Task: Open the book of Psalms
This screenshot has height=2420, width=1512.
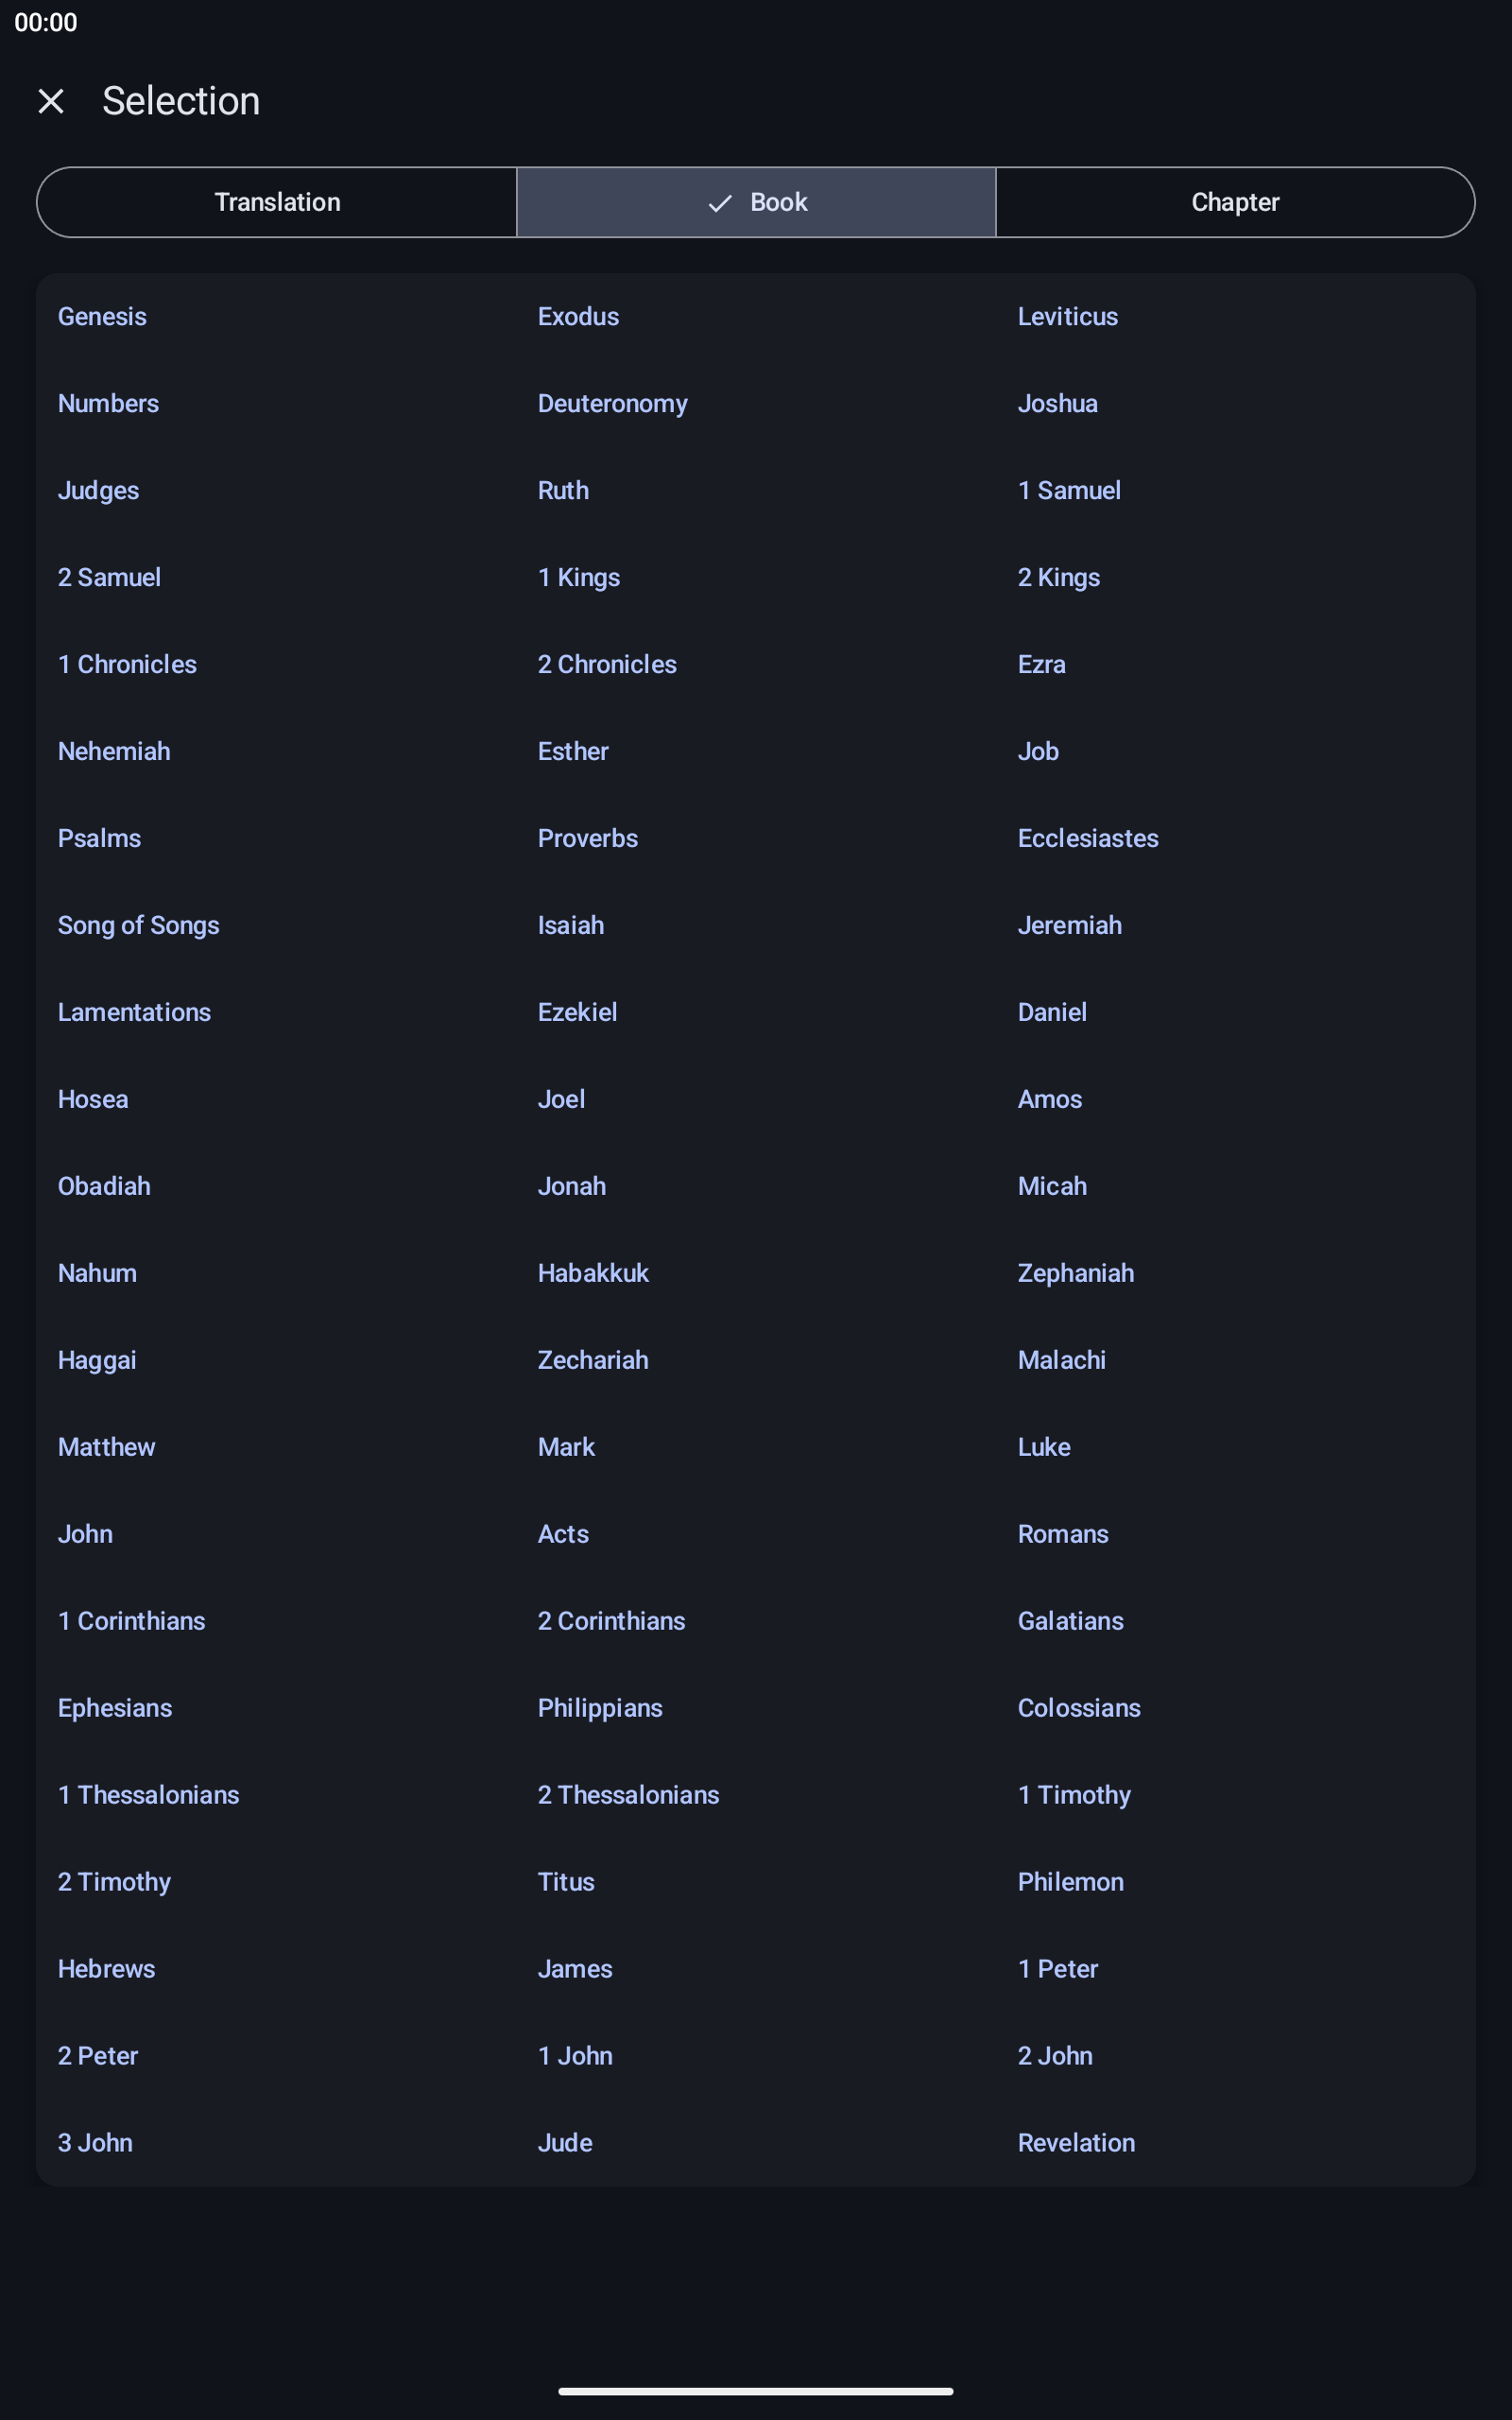Action: pos(99,838)
